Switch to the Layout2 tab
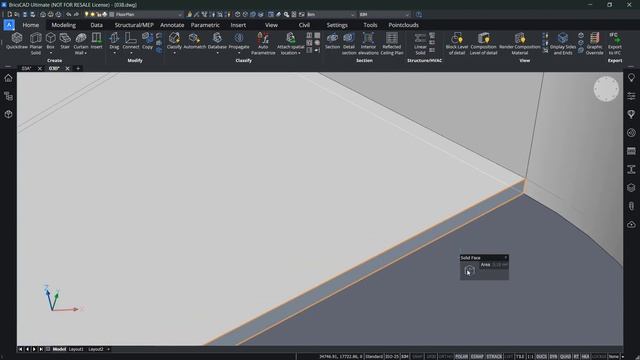The width and height of the screenshot is (640, 360). (96, 349)
